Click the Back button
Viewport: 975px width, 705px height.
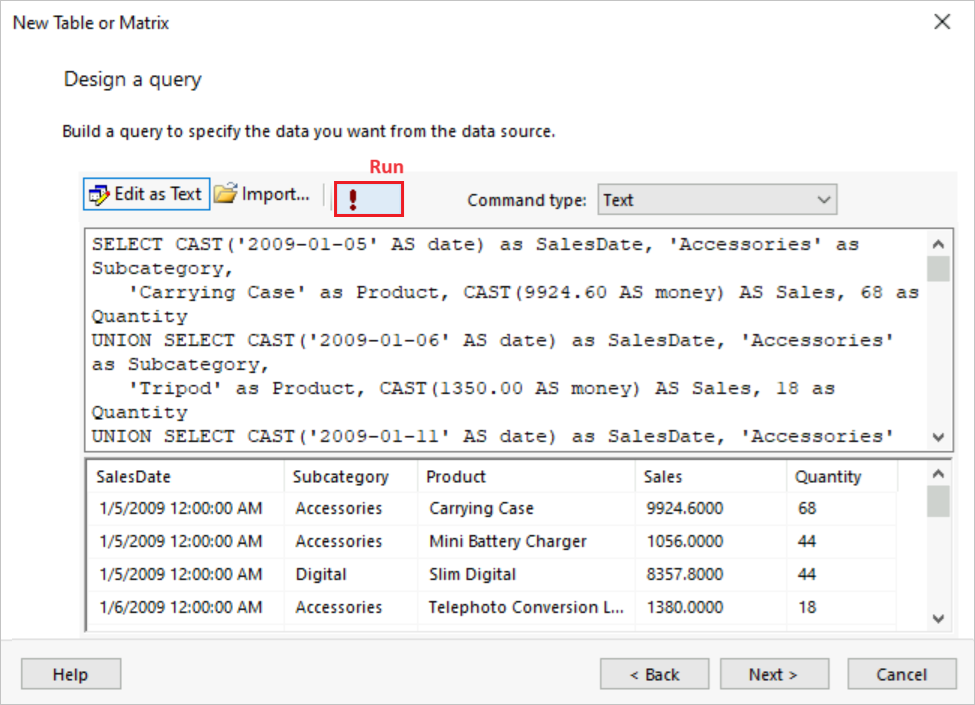654,673
